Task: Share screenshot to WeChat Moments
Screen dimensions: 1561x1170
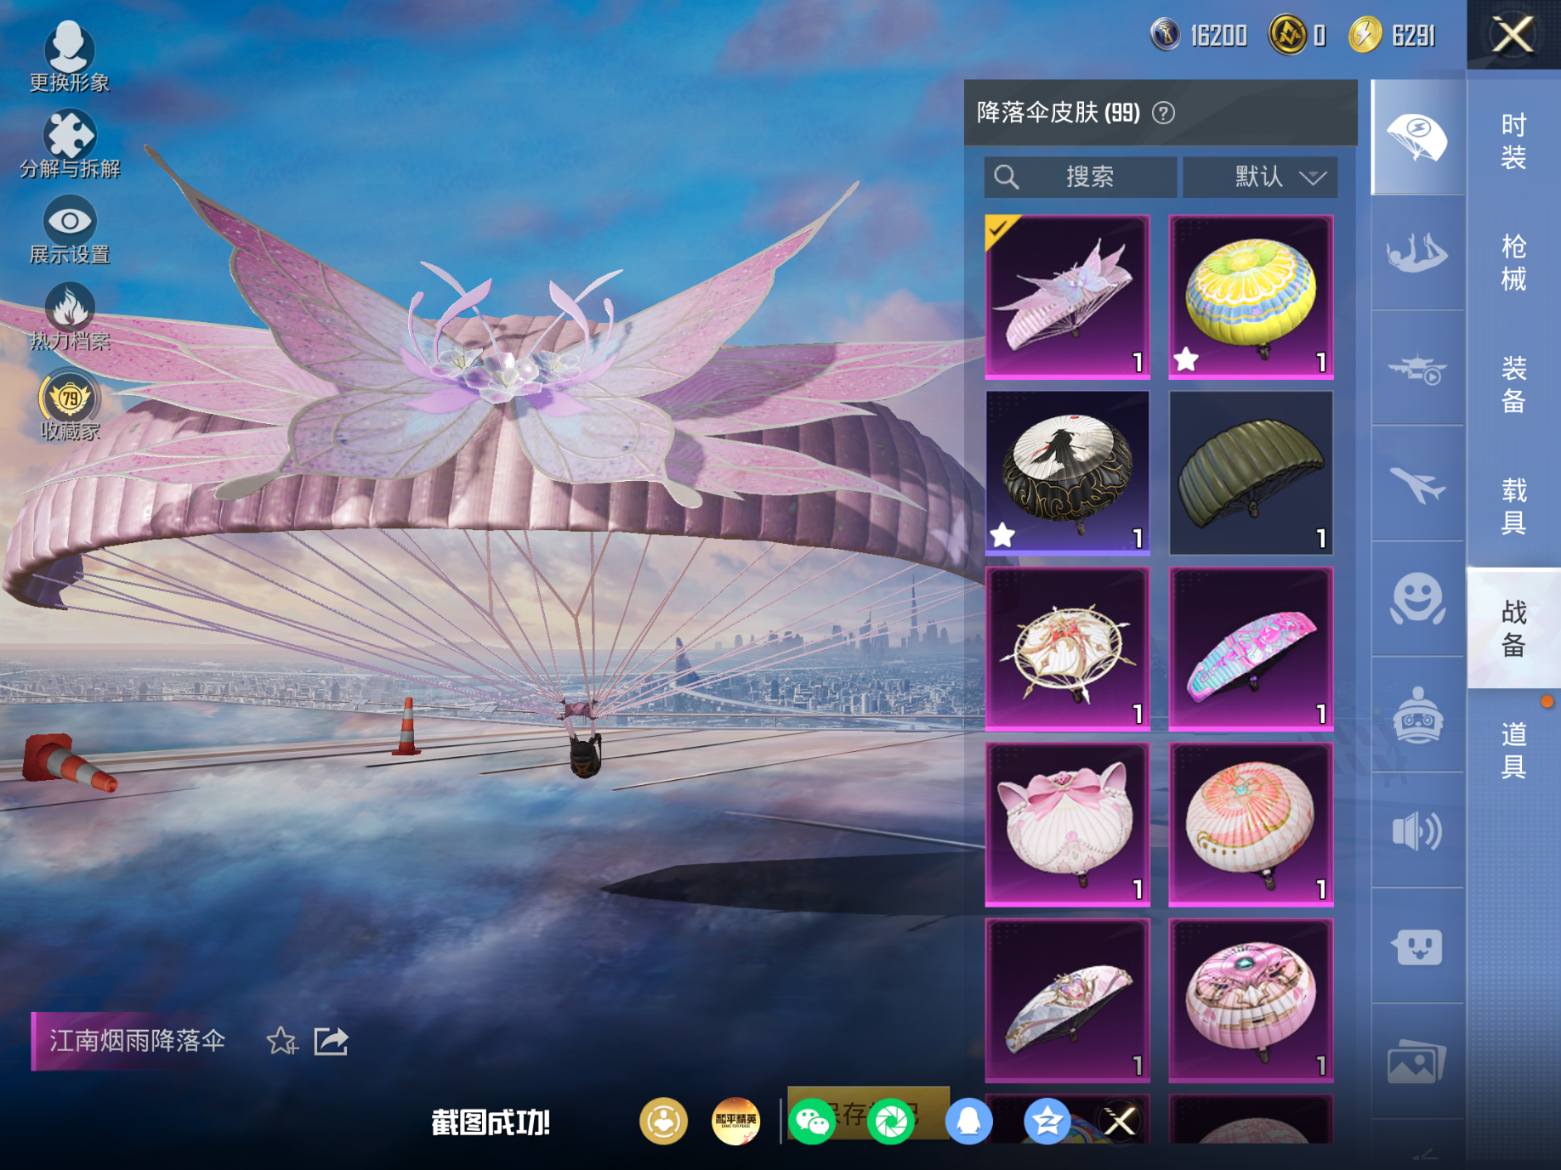Action: click(891, 1121)
